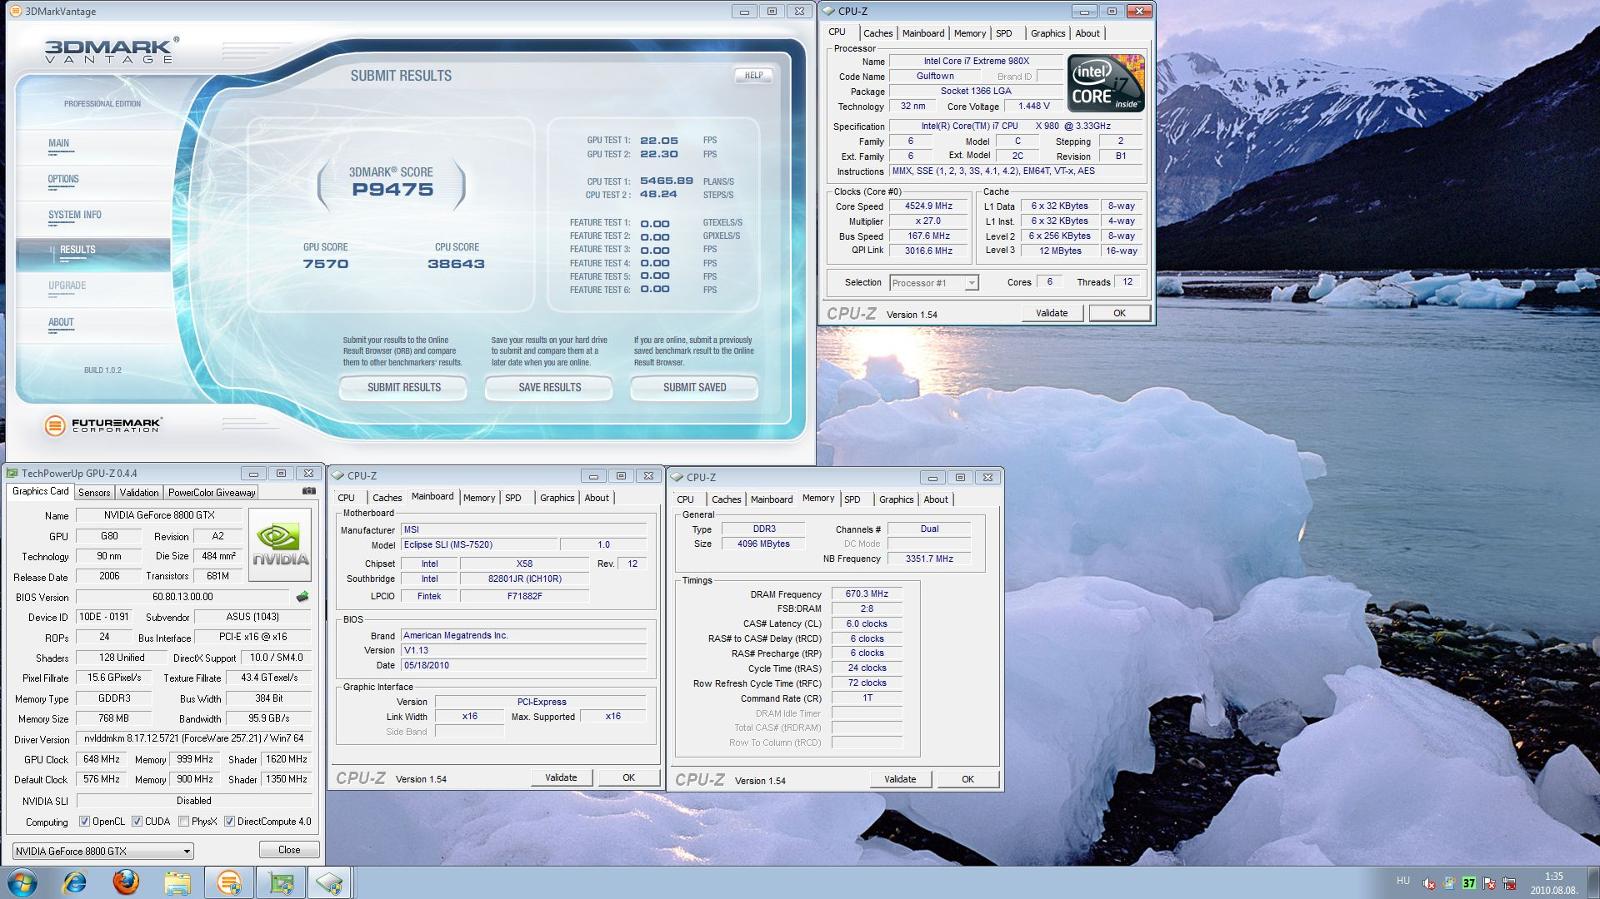Open the NVIDIA GeForce 8800 GTX dropdown
This screenshot has width=1600, height=899.
point(103,851)
